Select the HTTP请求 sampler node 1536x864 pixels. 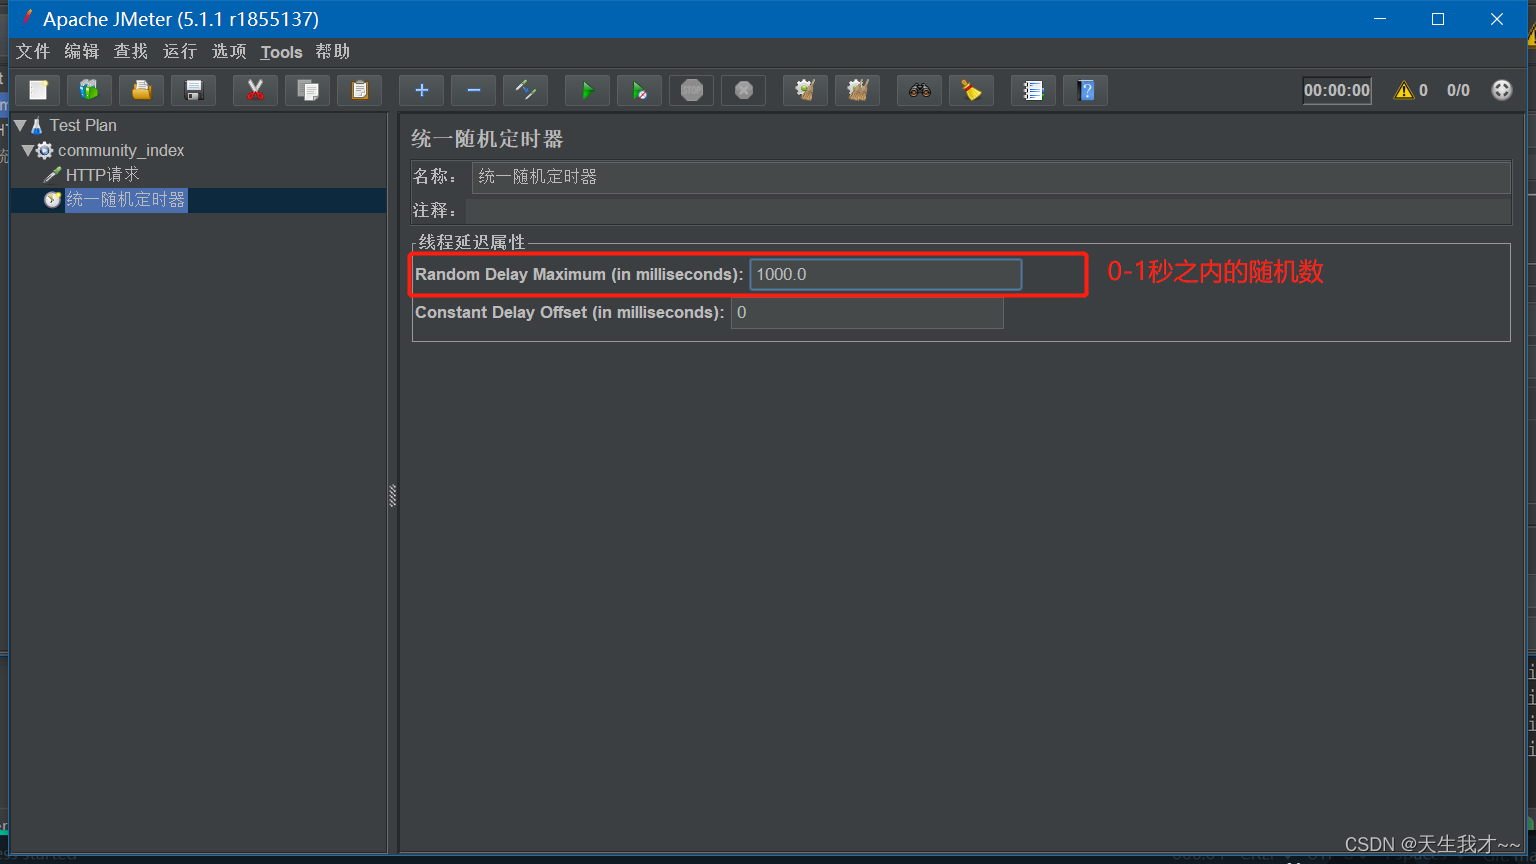pos(102,175)
